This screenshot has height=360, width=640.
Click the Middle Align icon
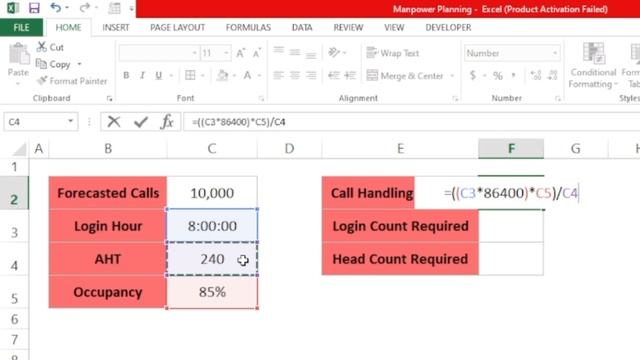click(x=295, y=52)
